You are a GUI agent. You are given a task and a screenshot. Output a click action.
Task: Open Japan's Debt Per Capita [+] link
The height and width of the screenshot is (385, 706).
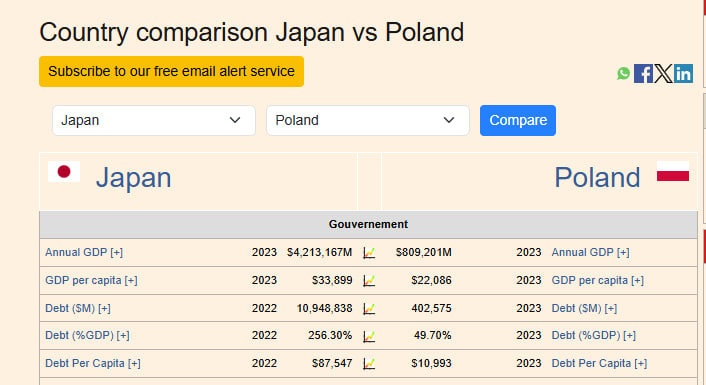[93, 363]
